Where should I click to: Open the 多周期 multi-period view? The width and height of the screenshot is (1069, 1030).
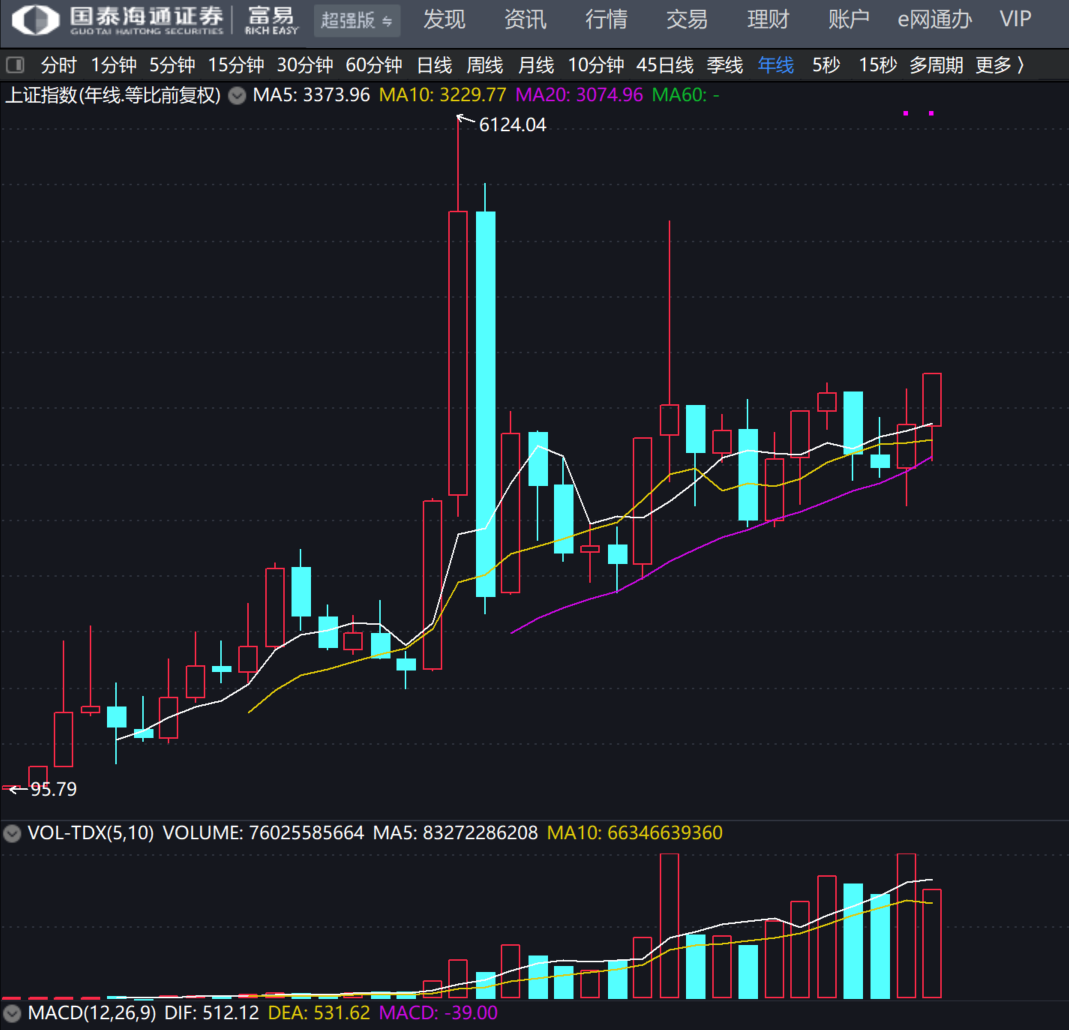click(936, 66)
